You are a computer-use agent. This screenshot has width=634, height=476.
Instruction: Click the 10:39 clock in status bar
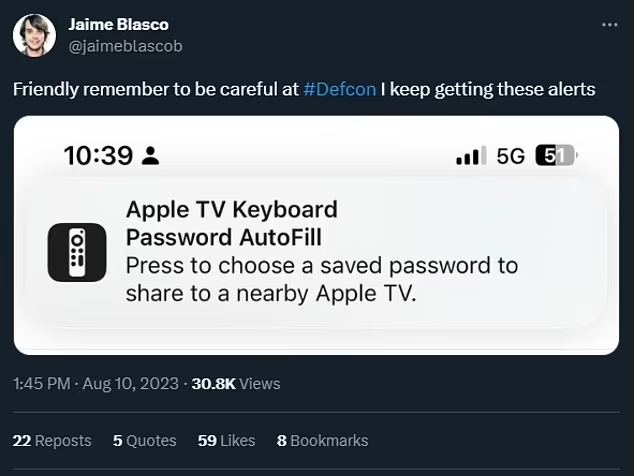[97, 156]
